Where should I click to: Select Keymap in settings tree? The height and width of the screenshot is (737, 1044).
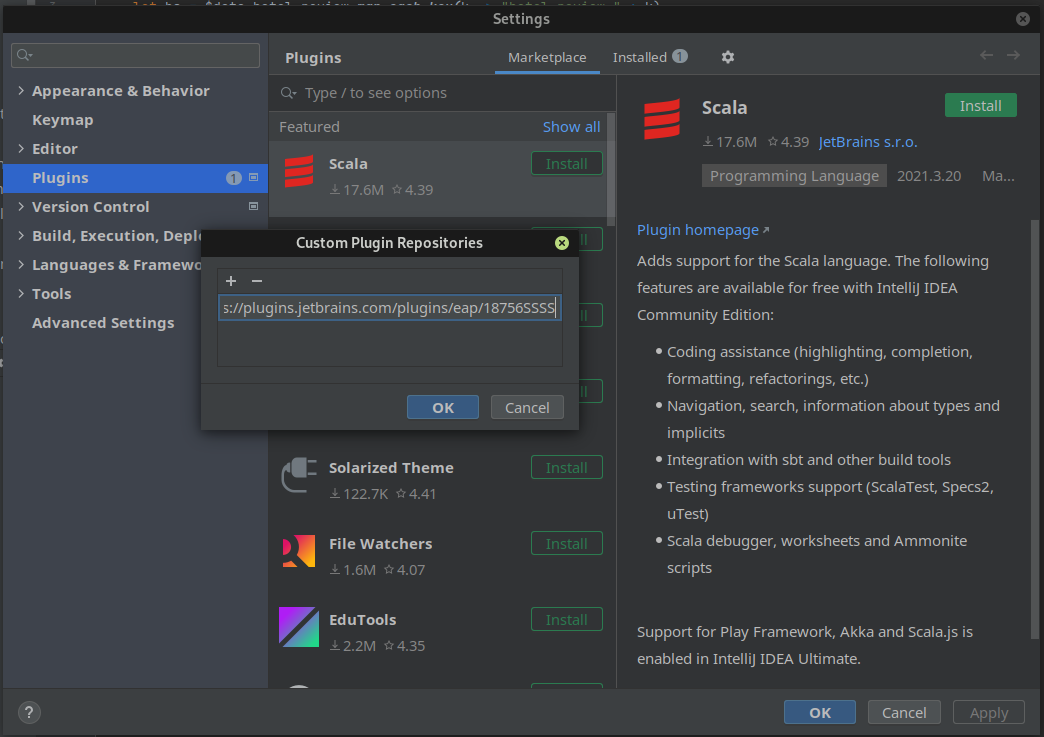point(63,120)
